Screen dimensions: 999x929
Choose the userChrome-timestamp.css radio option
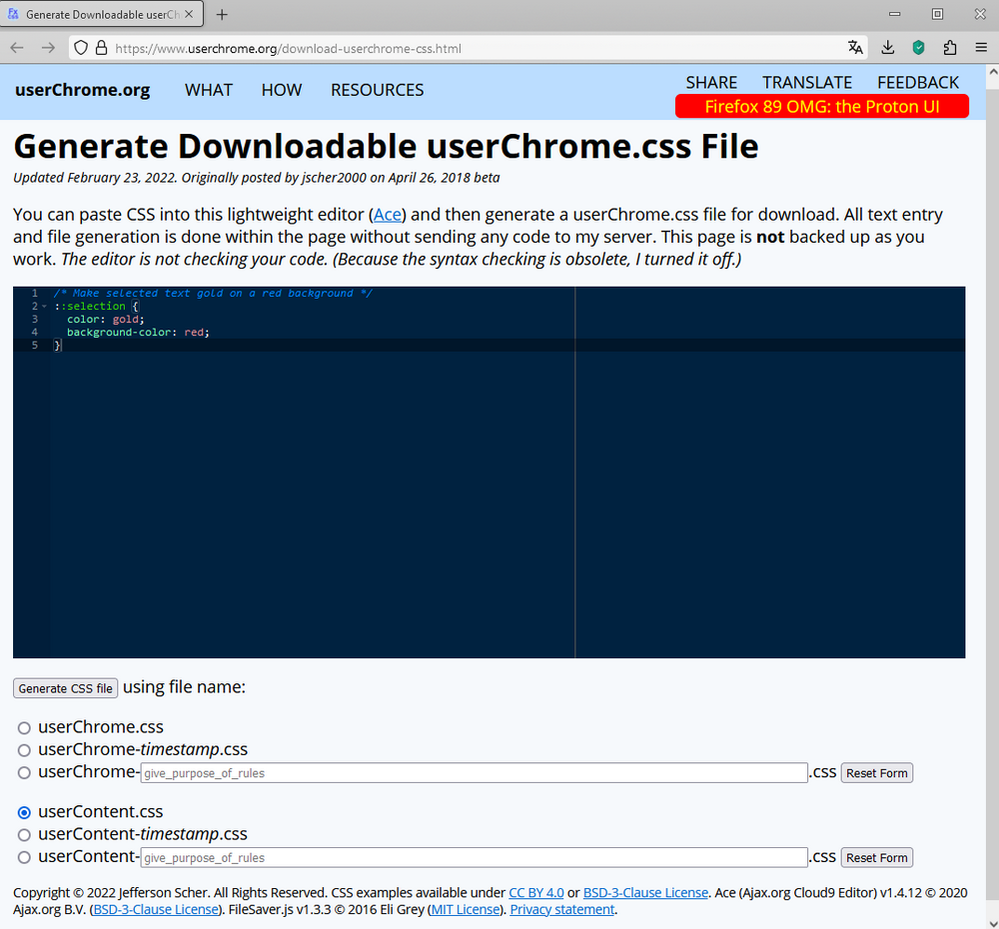point(24,750)
